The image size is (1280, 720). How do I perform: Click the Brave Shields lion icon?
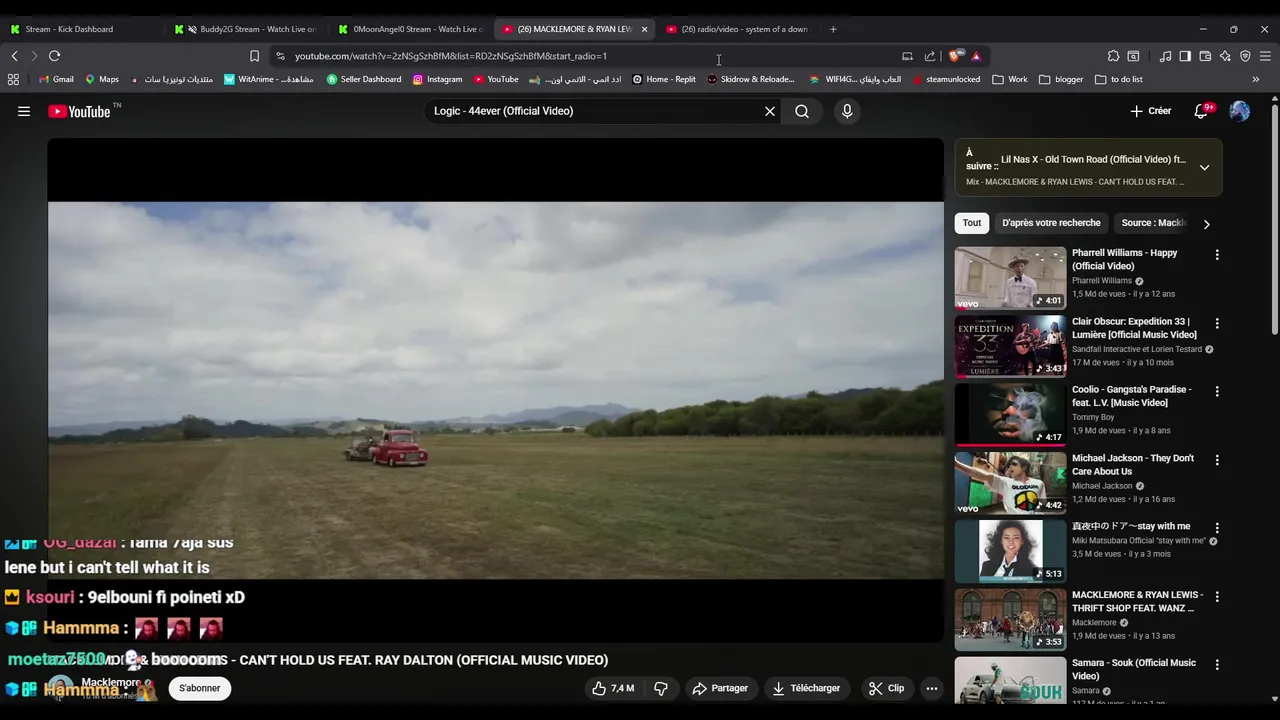pyautogui.click(x=954, y=56)
